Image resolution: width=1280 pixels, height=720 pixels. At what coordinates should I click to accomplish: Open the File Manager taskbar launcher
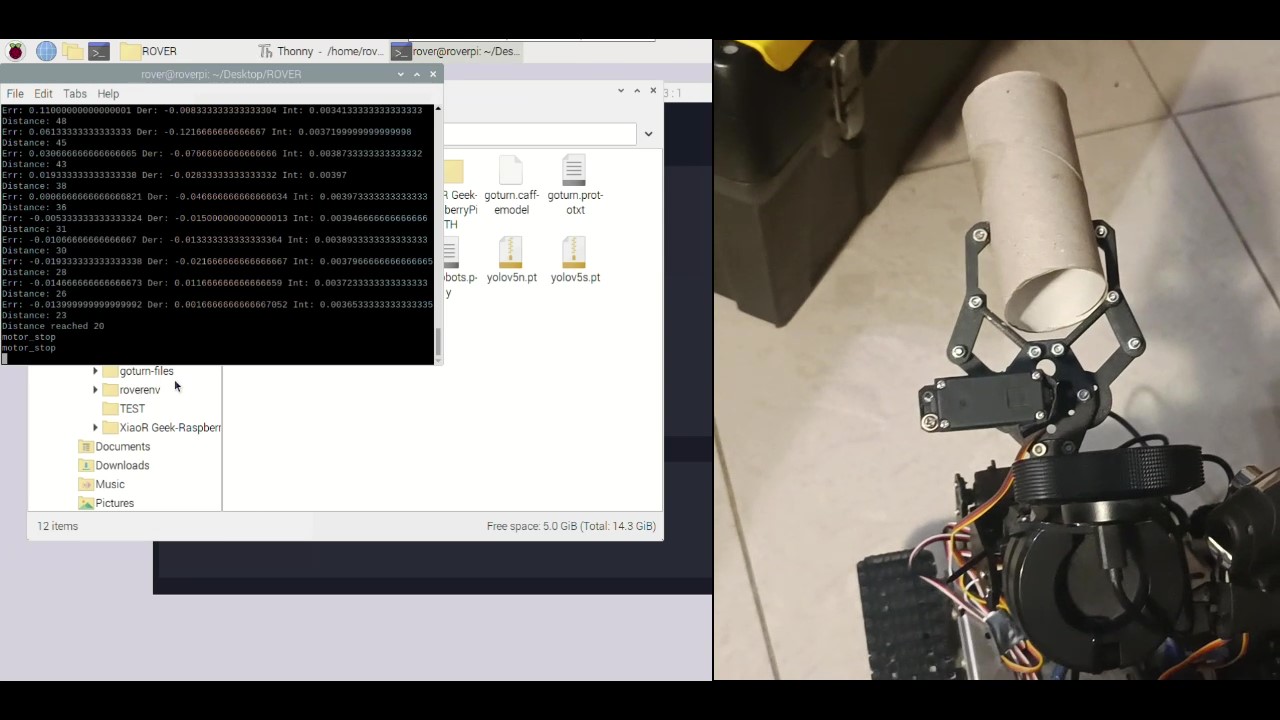click(72, 51)
